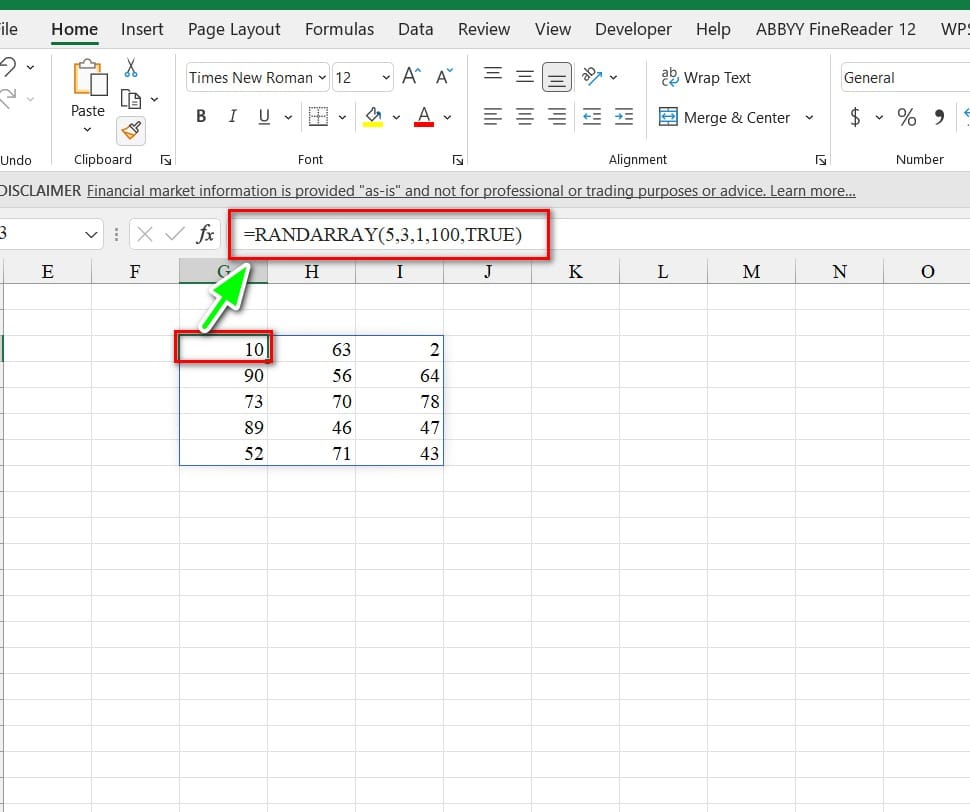Screen dimensions: 970x812
Task: Click the Orientation text angle icon
Action: pos(593,77)
